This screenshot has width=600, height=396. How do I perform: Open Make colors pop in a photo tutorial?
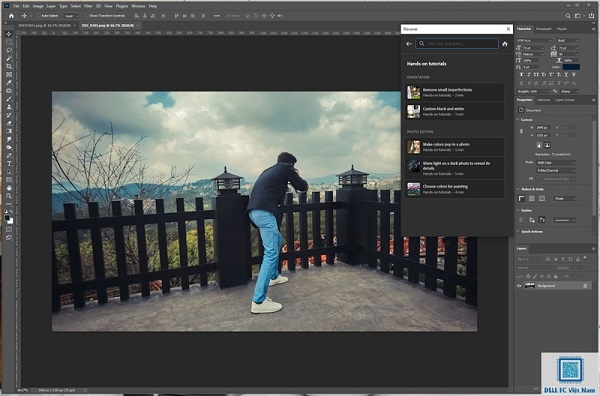coord(455,147)
